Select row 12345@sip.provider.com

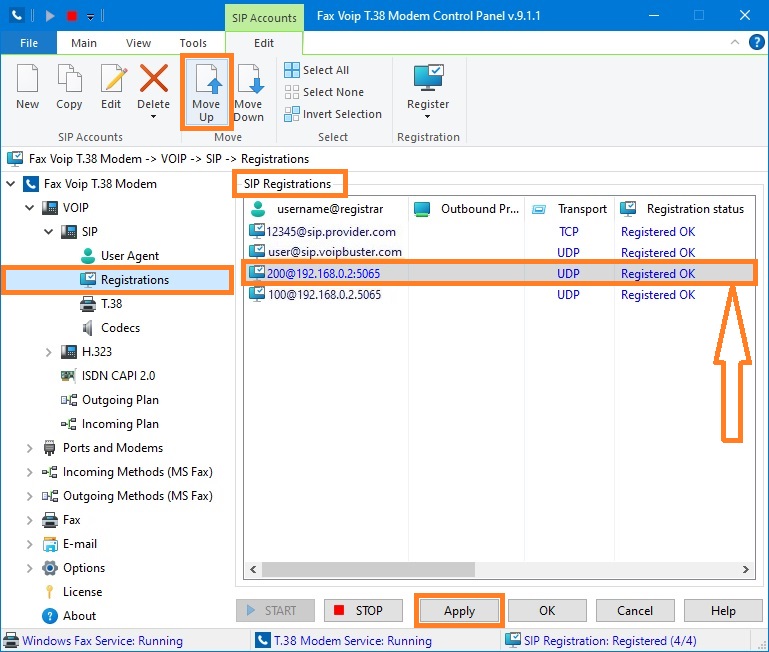click(499, 232)
